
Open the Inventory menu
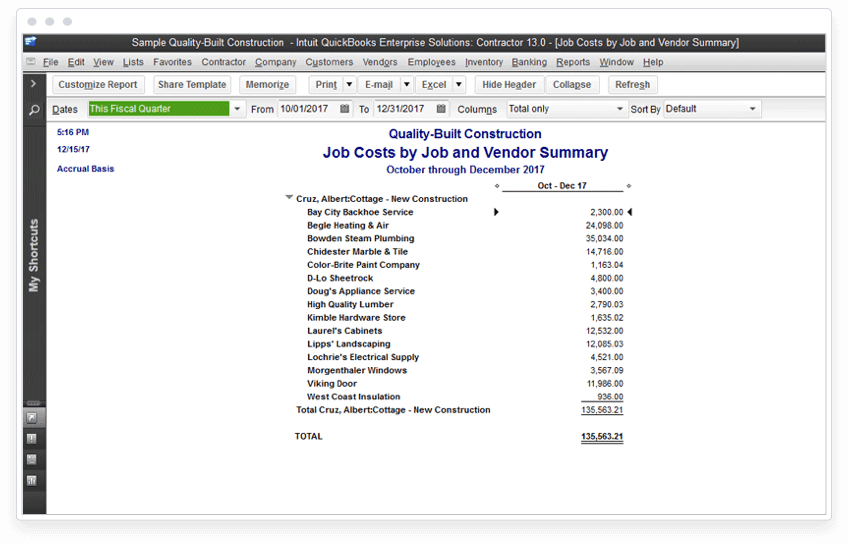tap(483, 62)
